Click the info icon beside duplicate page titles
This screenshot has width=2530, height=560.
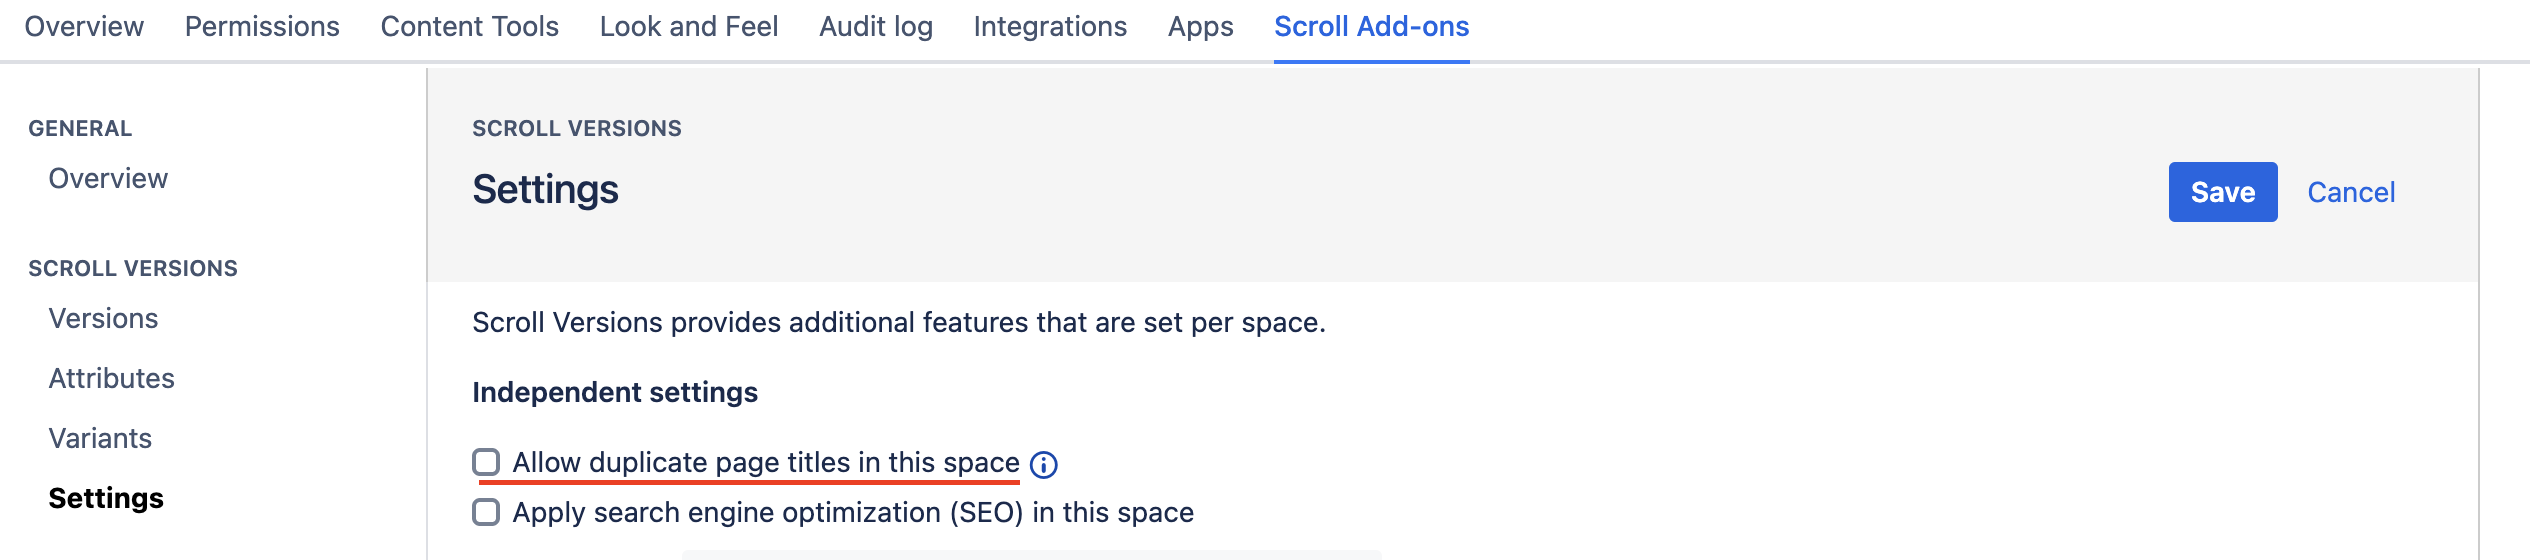(1043, 464)
